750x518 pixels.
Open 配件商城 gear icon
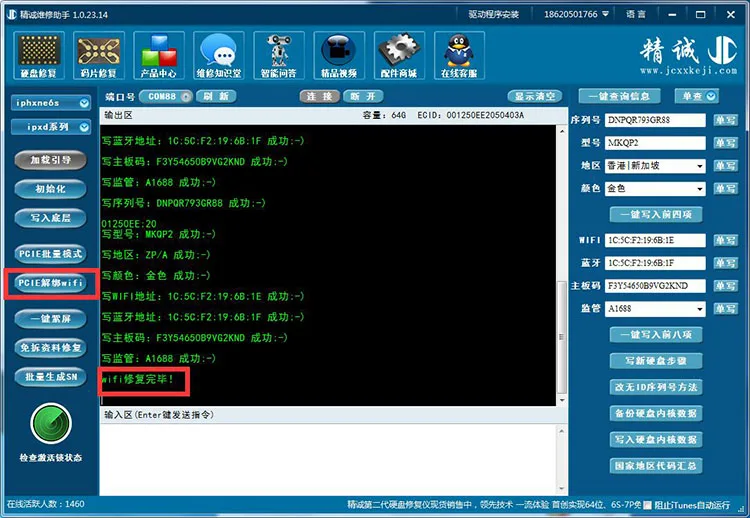(399, 55)
